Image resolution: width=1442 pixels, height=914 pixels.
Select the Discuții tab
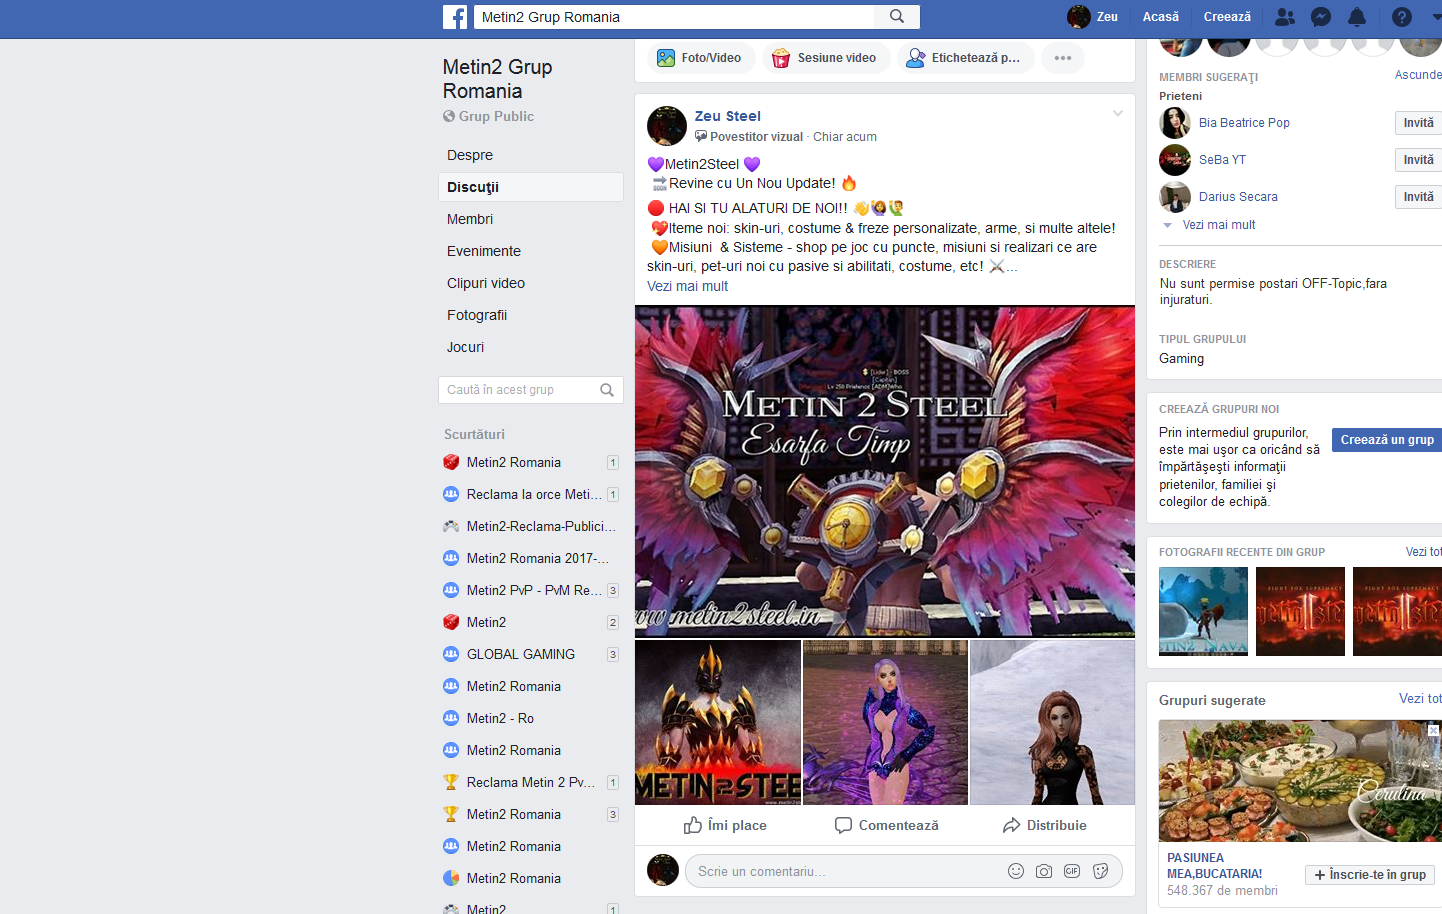(x=530, y=187)
